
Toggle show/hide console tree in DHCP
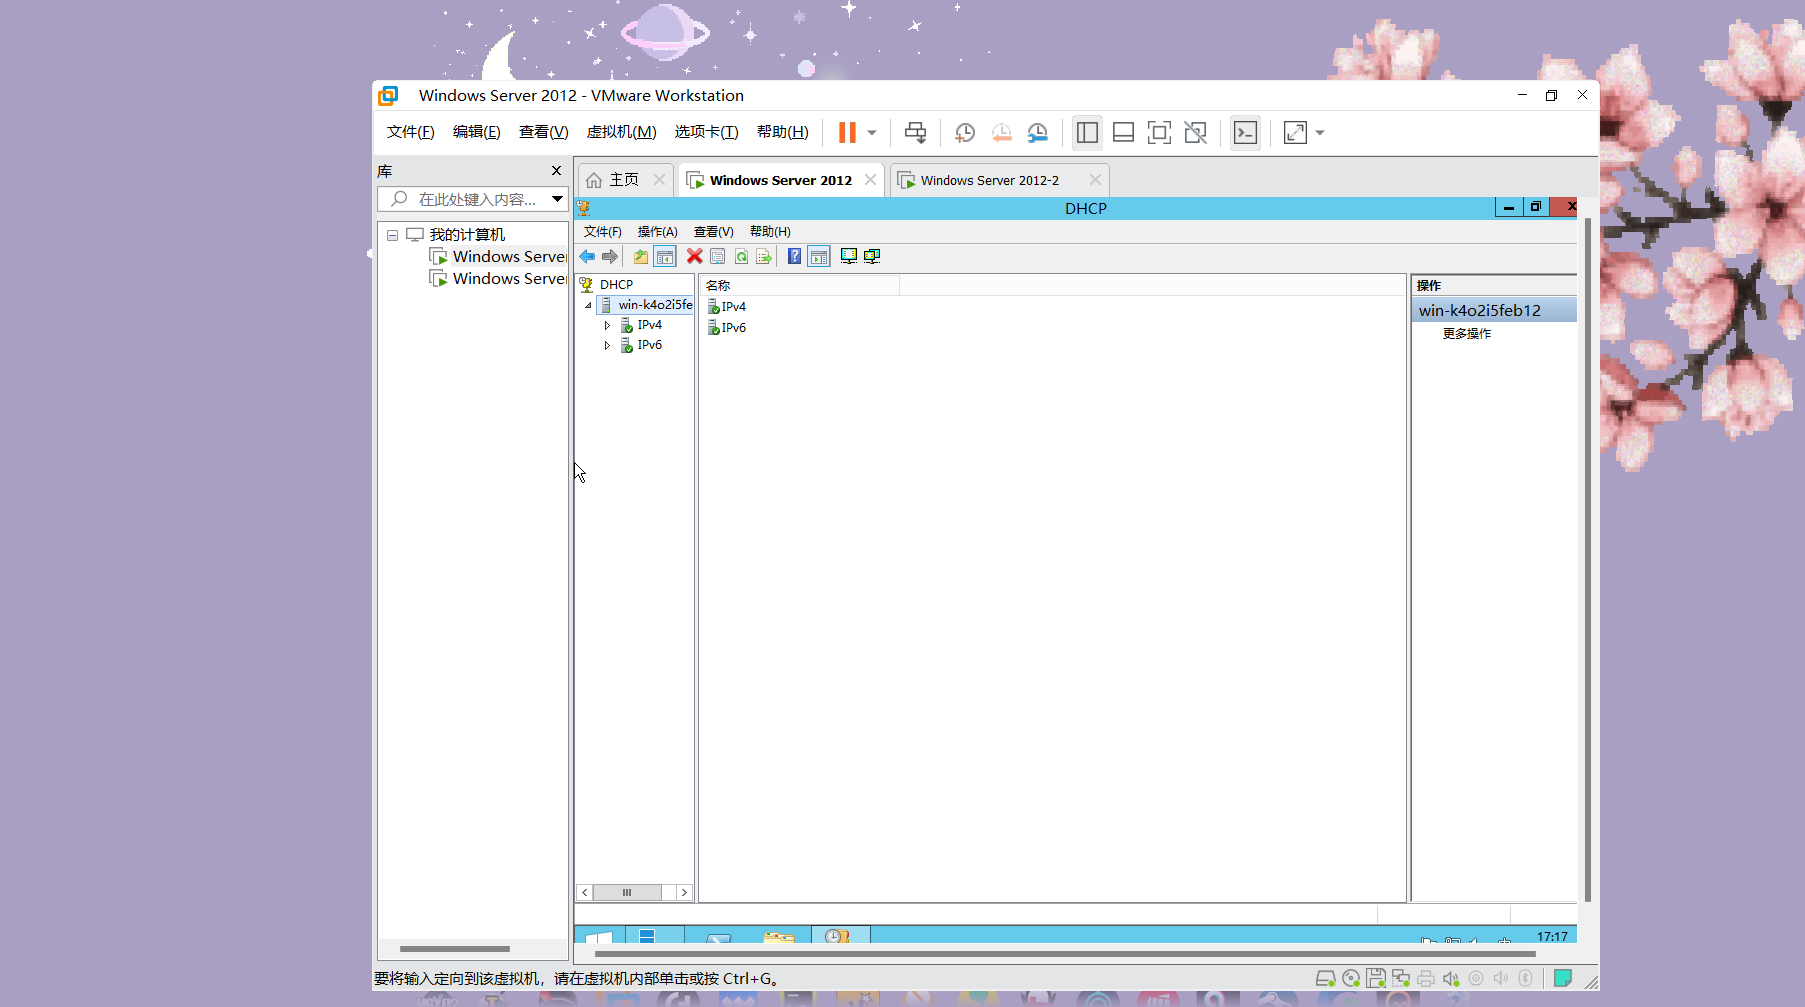pyautogui.click(x=665, y=257)
